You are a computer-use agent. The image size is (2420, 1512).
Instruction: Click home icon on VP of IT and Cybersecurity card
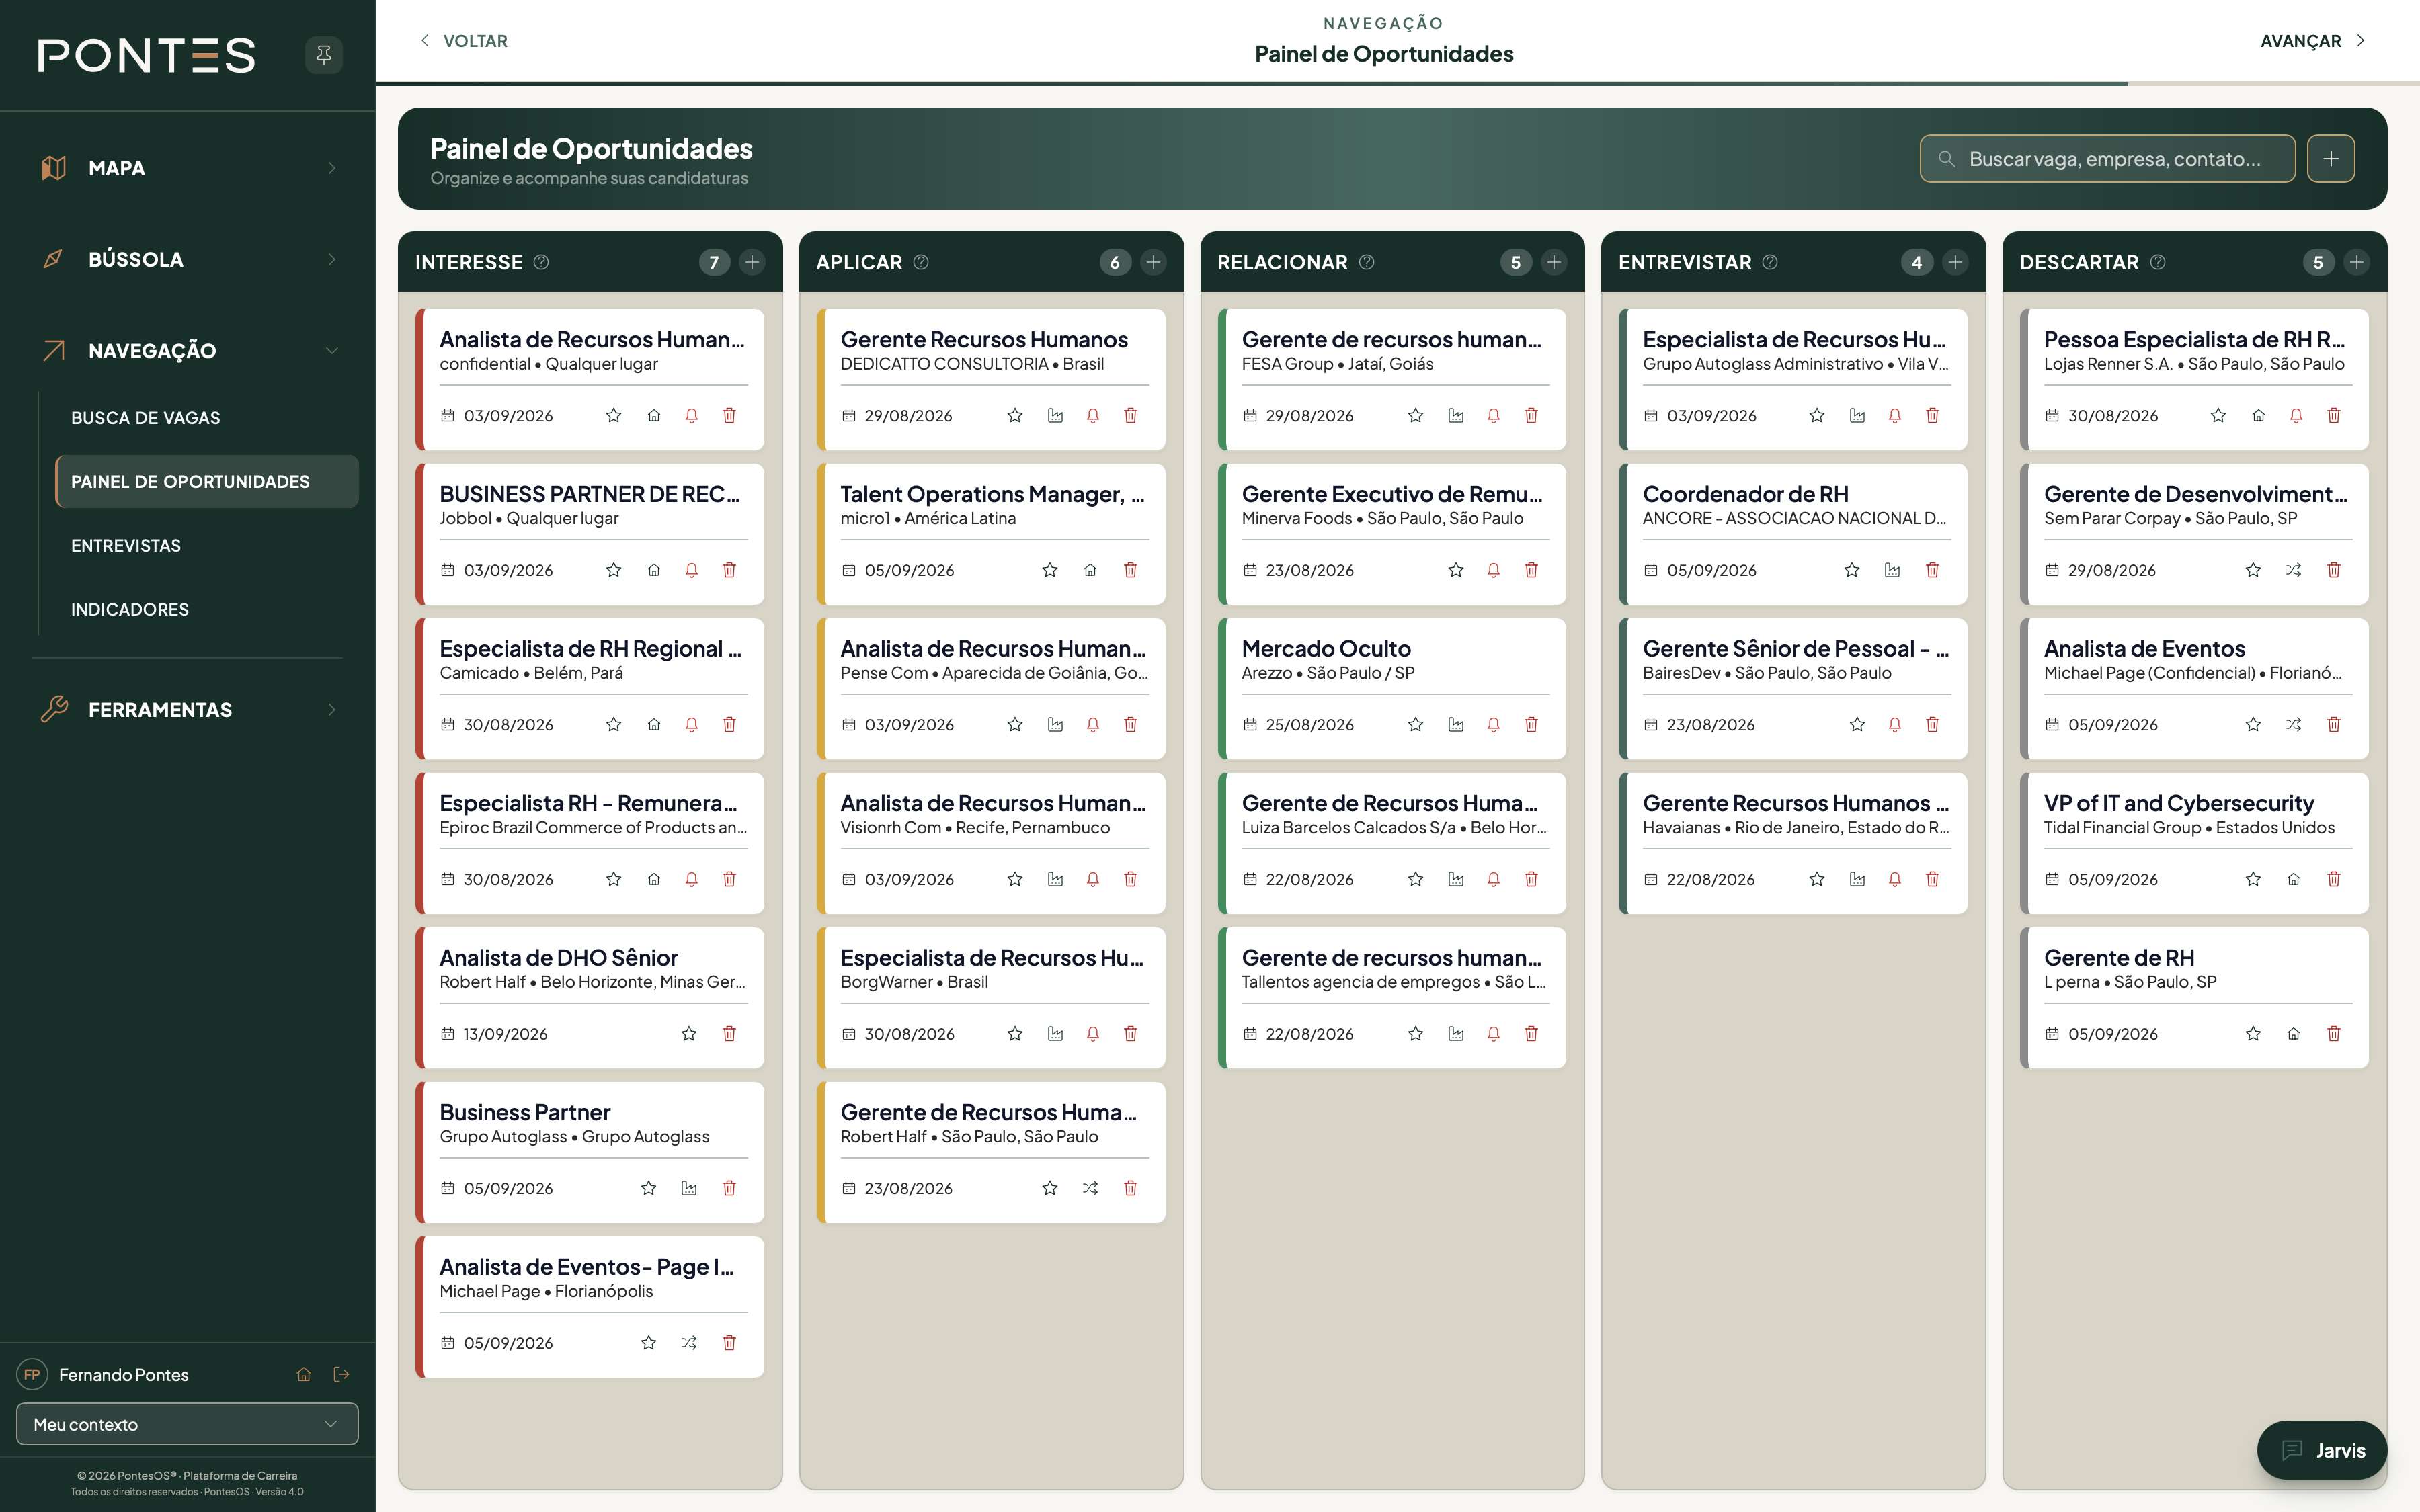pyautogui.click(x=2293, y=879)
